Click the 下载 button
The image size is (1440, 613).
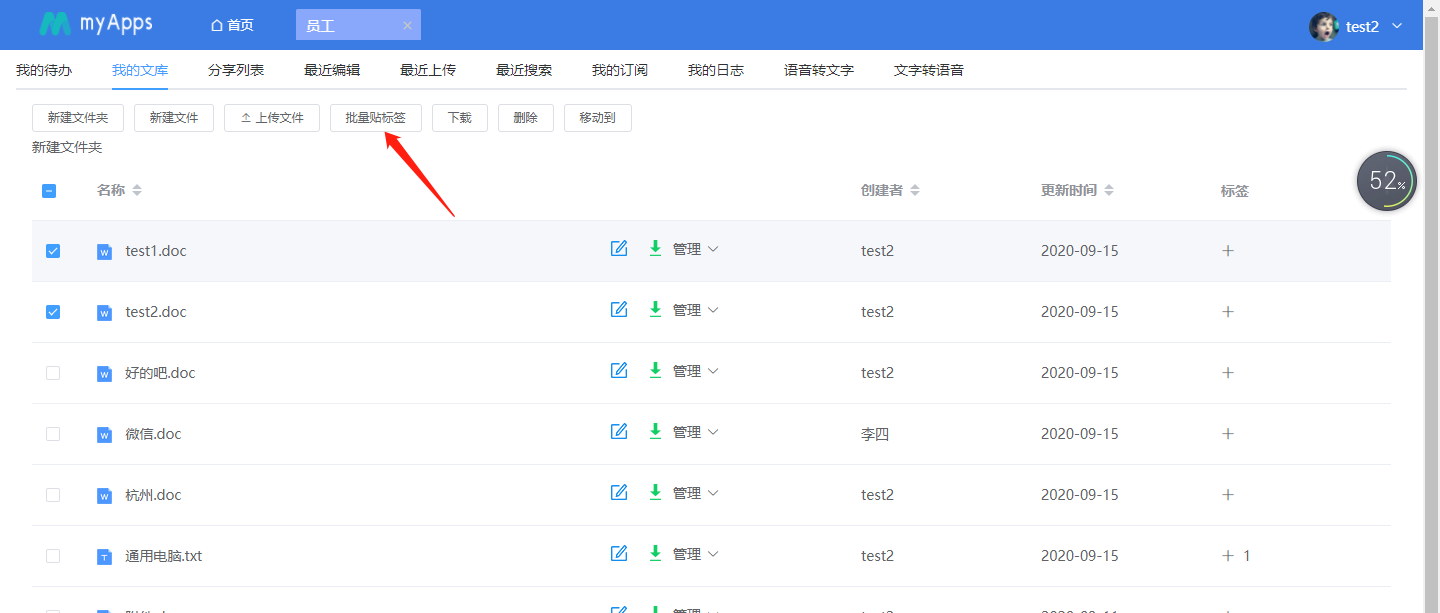tap(460, 118)
